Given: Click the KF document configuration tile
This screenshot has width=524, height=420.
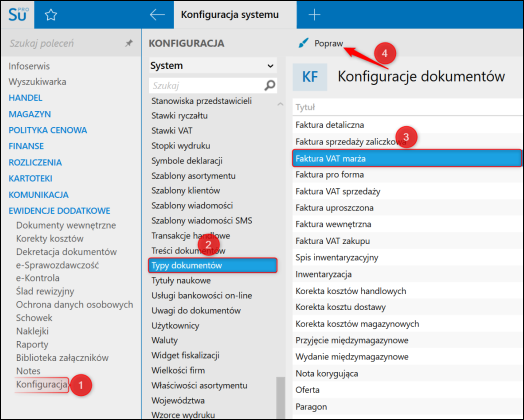Looking at the screenshot, I should 310,77.
